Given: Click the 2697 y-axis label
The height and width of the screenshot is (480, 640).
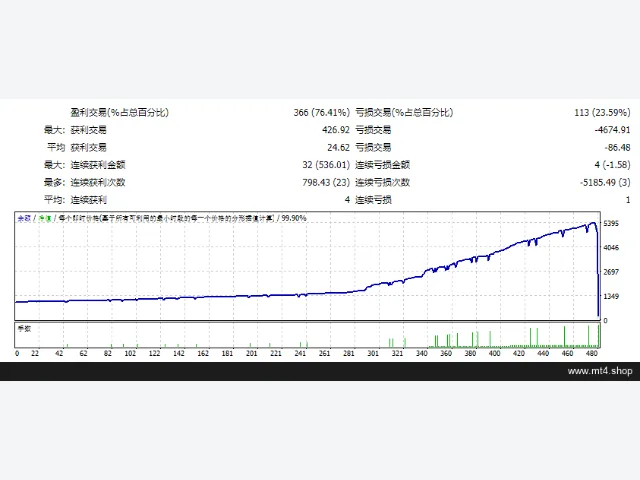Looking at the screenshot, I should point(611,272).
